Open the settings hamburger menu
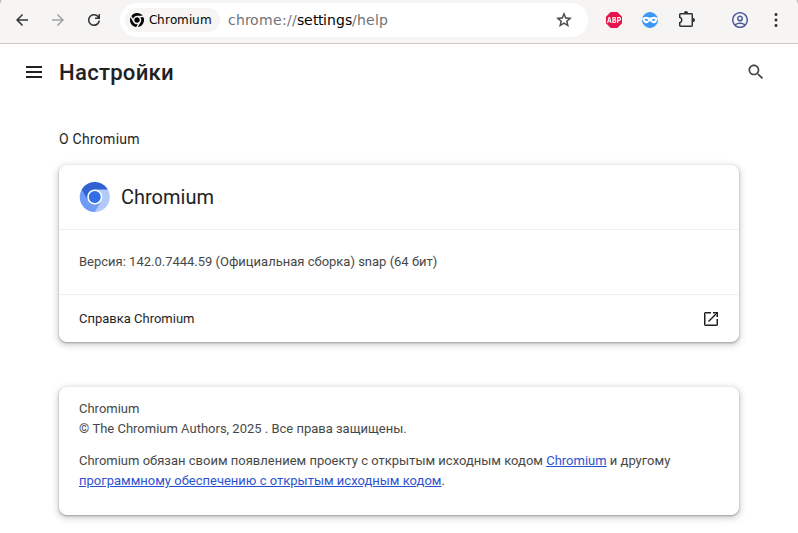This screenshot has width=798, height=533. [x=34, y=72]
